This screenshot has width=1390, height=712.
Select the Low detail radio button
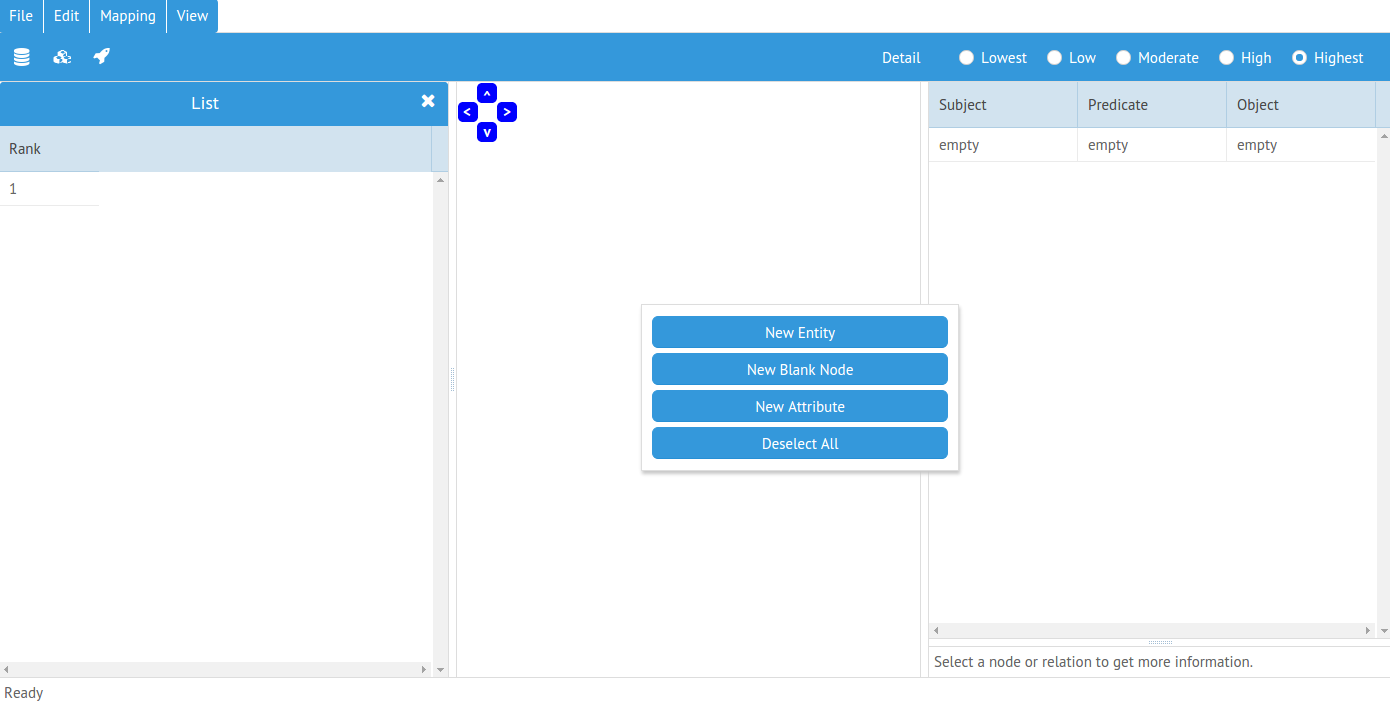(x=1054, y=58)
